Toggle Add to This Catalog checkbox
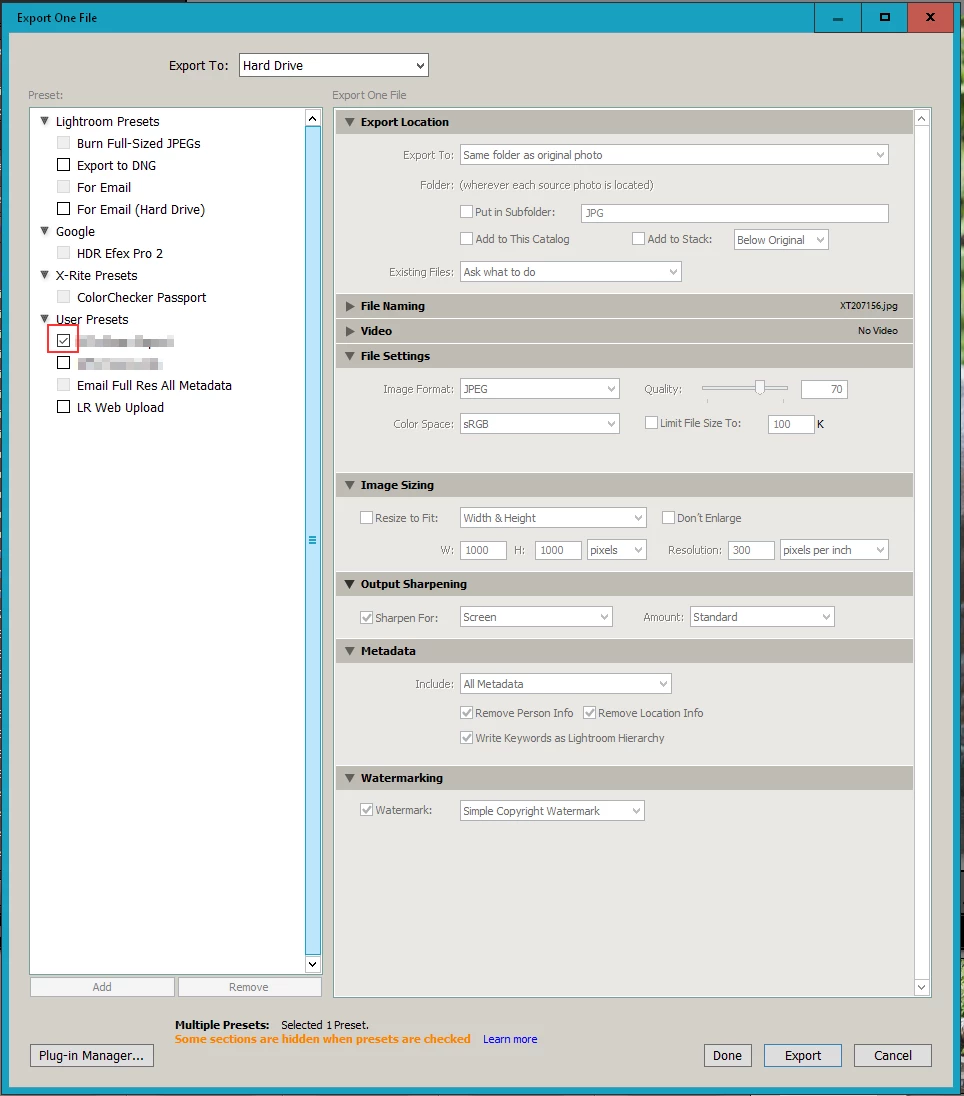Screen dimensions: 964x1096 click(466, 238)
